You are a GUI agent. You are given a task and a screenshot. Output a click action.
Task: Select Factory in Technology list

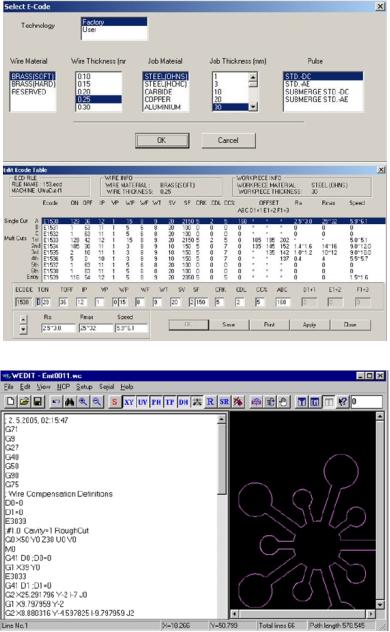[114, 22]
